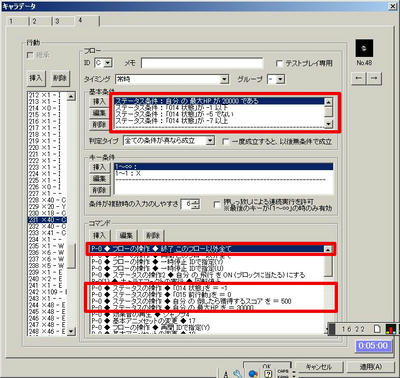Image resolution: width=400 pixels, height=378 pixels.
Task: Click 挿入 button in 行動 section
Action: coord(36,78)
